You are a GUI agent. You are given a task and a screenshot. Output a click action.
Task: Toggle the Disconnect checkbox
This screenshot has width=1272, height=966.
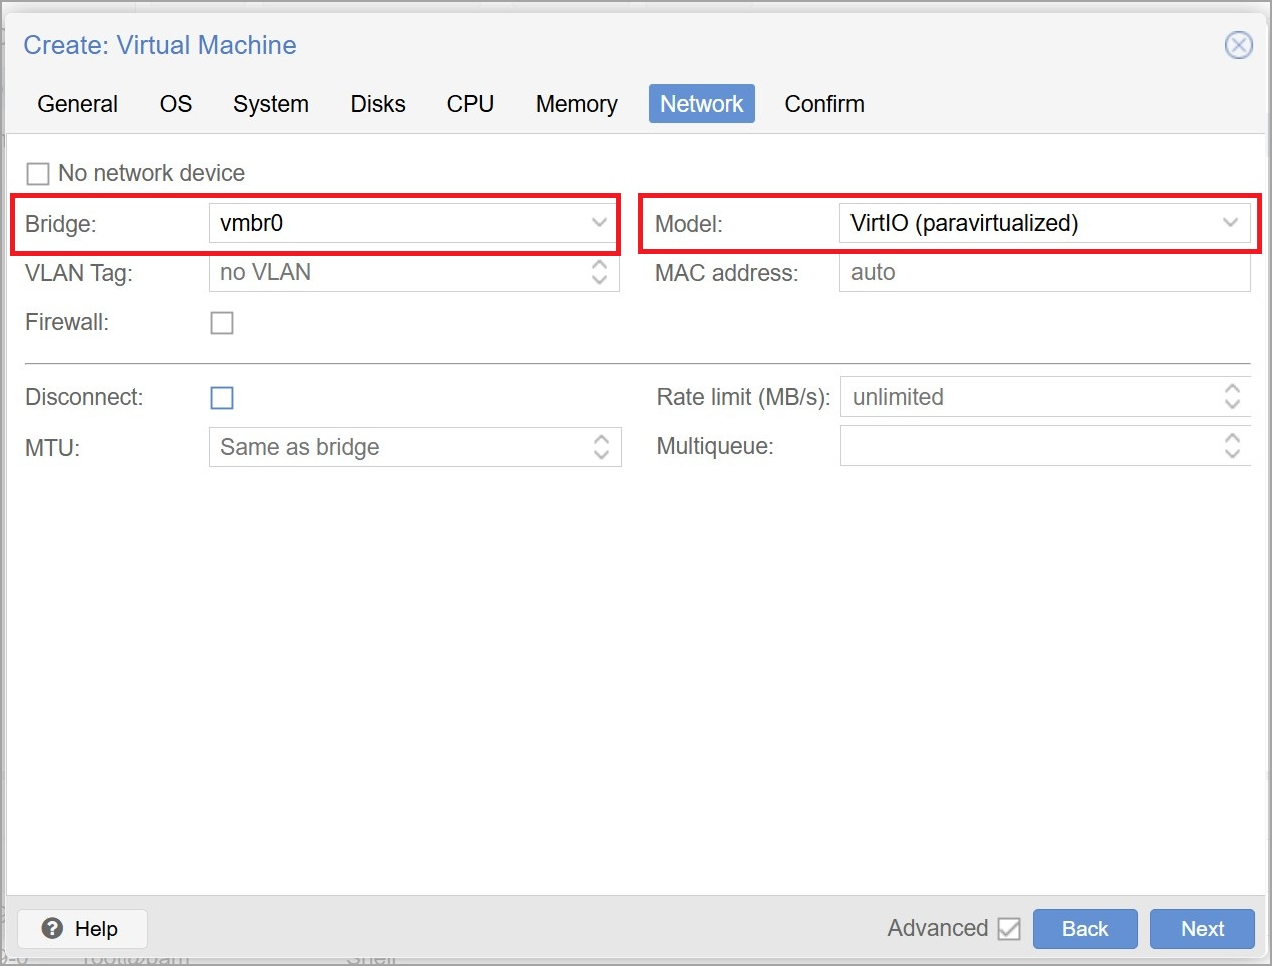[x=222, y=398]
